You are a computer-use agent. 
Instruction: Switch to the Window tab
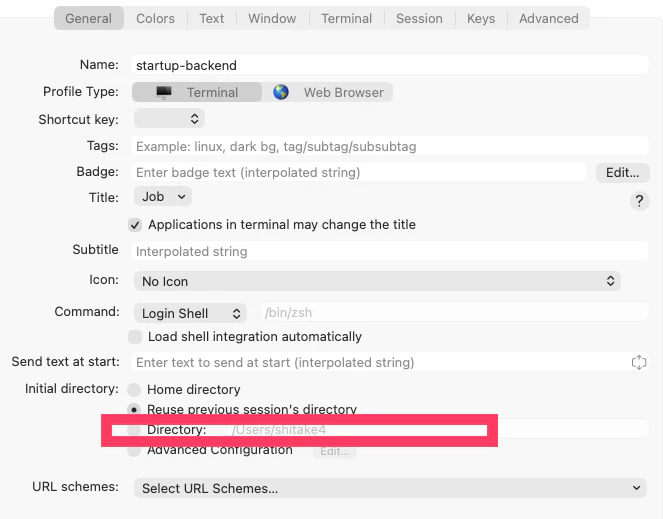click(x=272, y=18)
